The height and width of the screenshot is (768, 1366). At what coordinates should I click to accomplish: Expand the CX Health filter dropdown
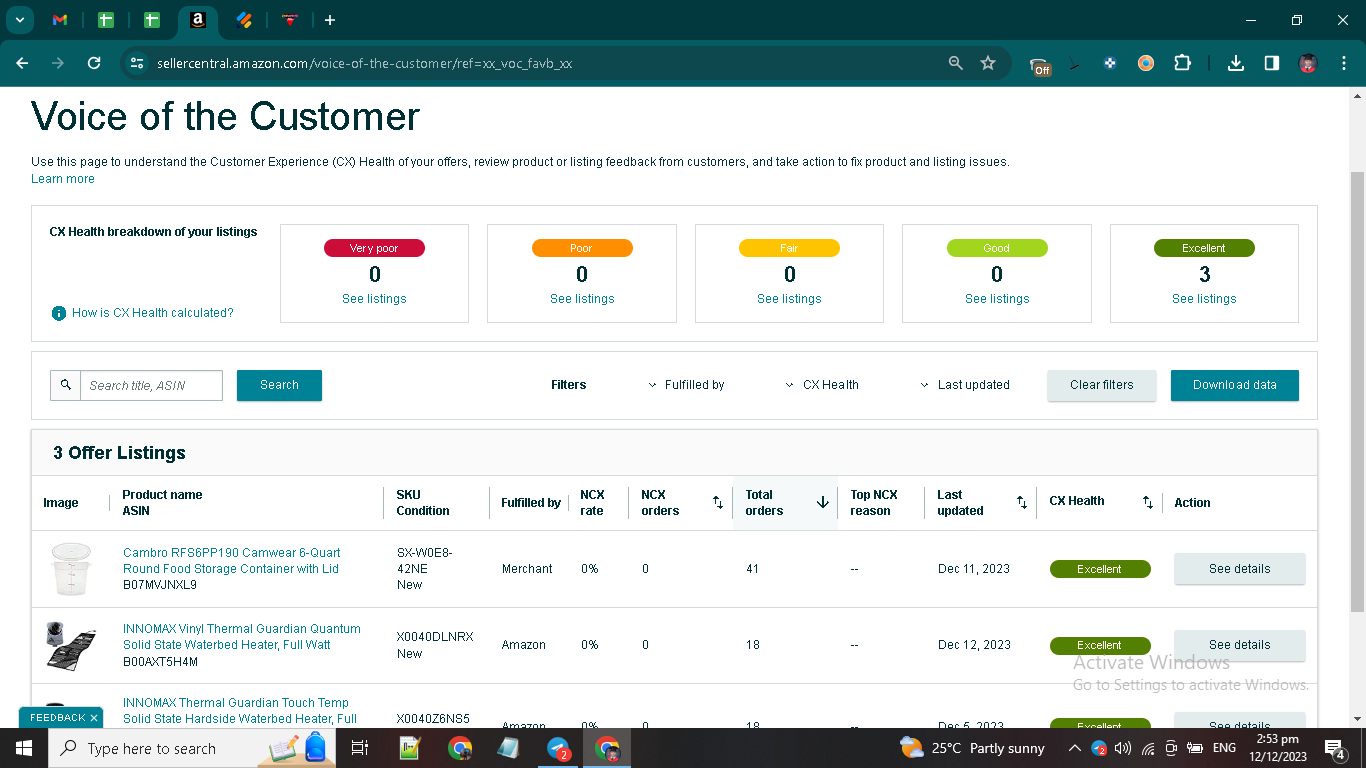(x=822, y=385)
